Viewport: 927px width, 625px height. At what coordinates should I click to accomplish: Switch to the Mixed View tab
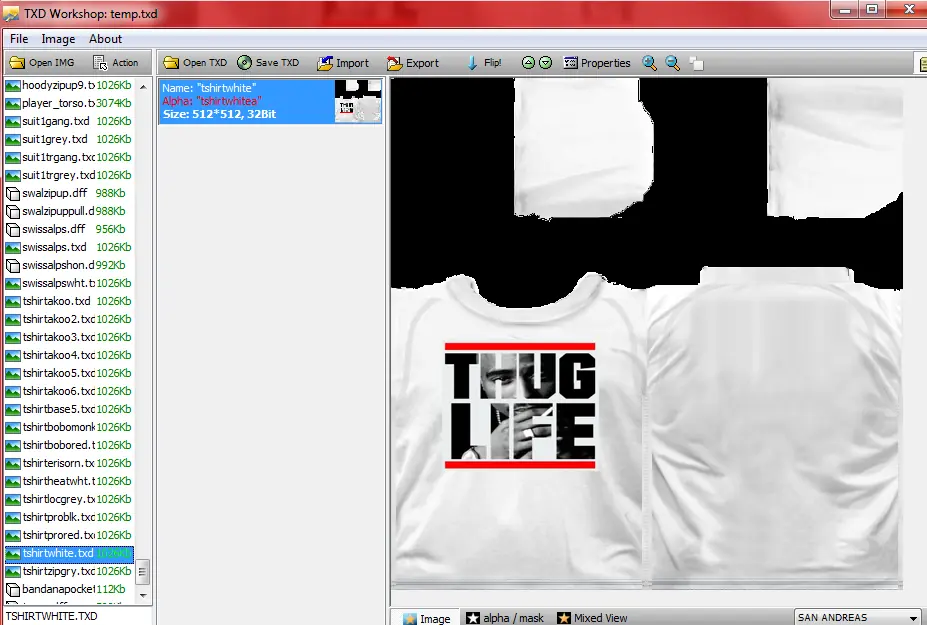point(592,618)
